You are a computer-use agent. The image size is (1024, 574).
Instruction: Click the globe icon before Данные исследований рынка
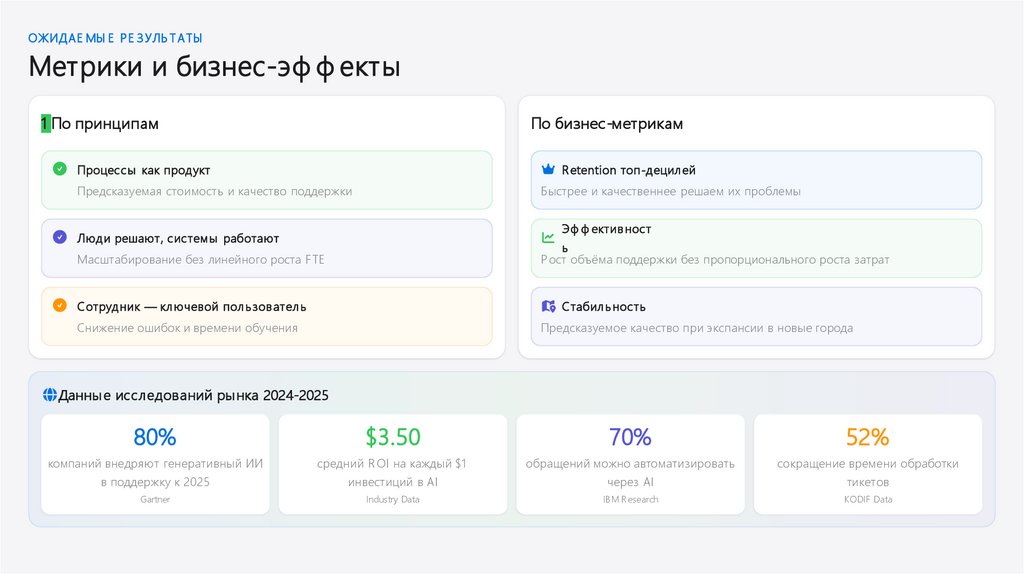(x=50, y=395)
